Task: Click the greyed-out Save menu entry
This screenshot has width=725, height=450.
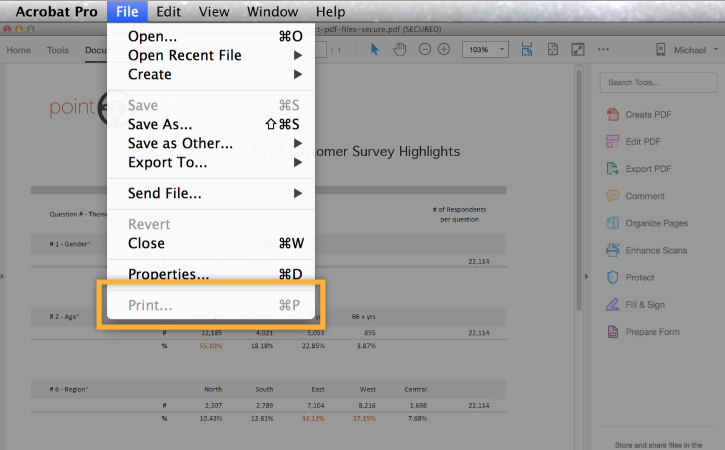Action: (x=211, y=105)
